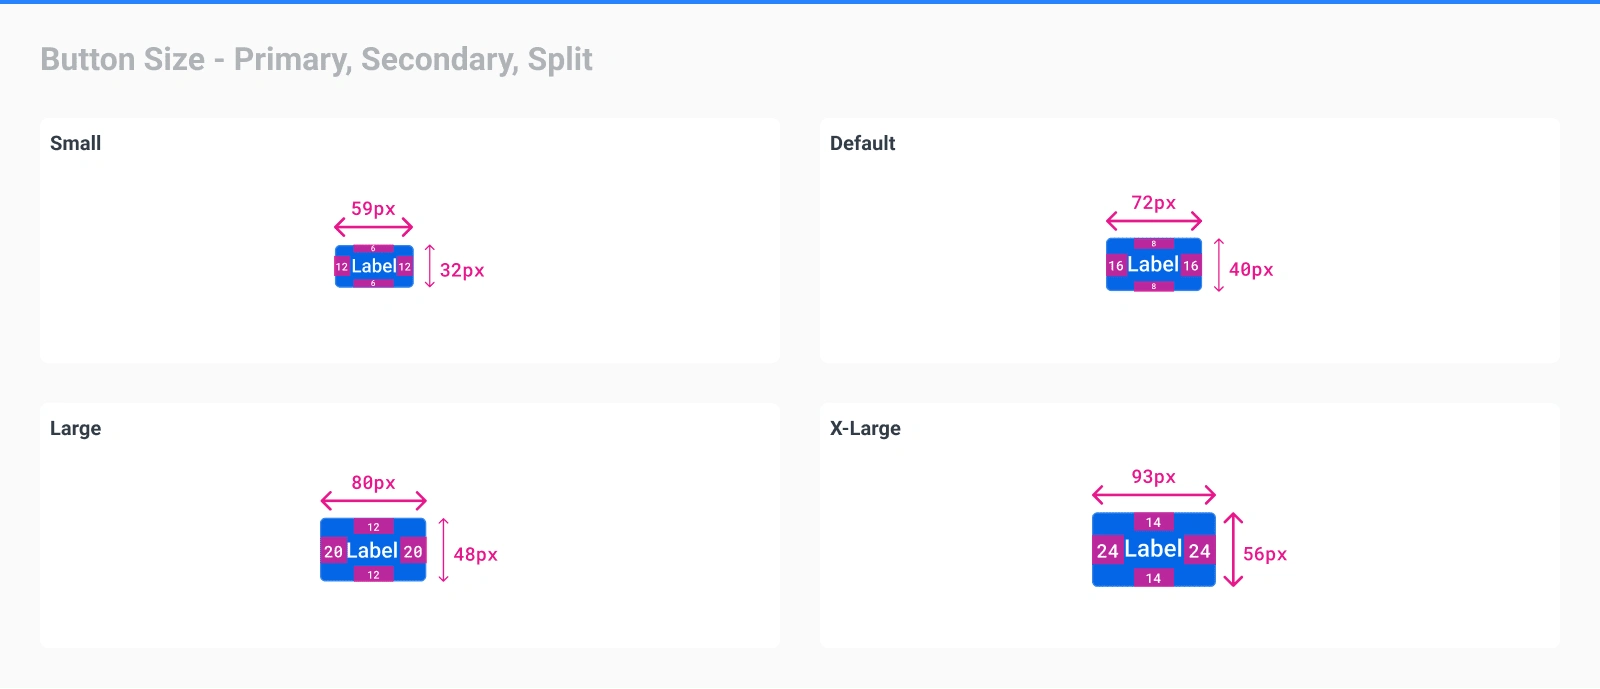Click the Small card heading

pyautogui.click(x=76, y=143)
